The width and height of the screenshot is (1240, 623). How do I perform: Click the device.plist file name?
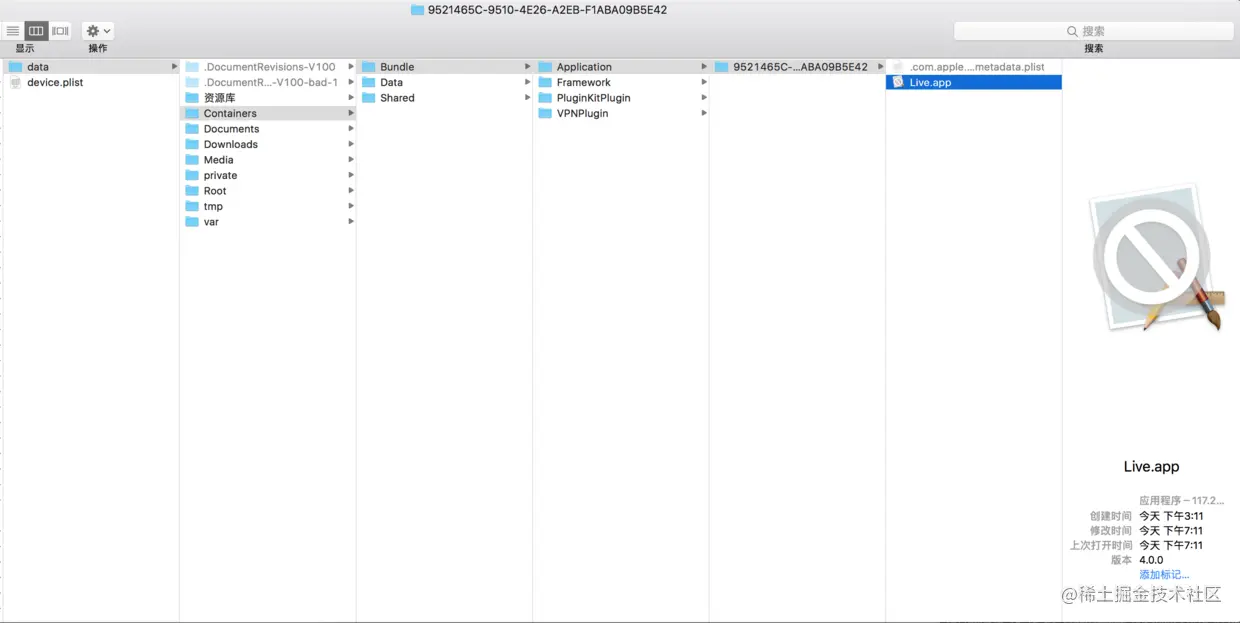(56, 82)
